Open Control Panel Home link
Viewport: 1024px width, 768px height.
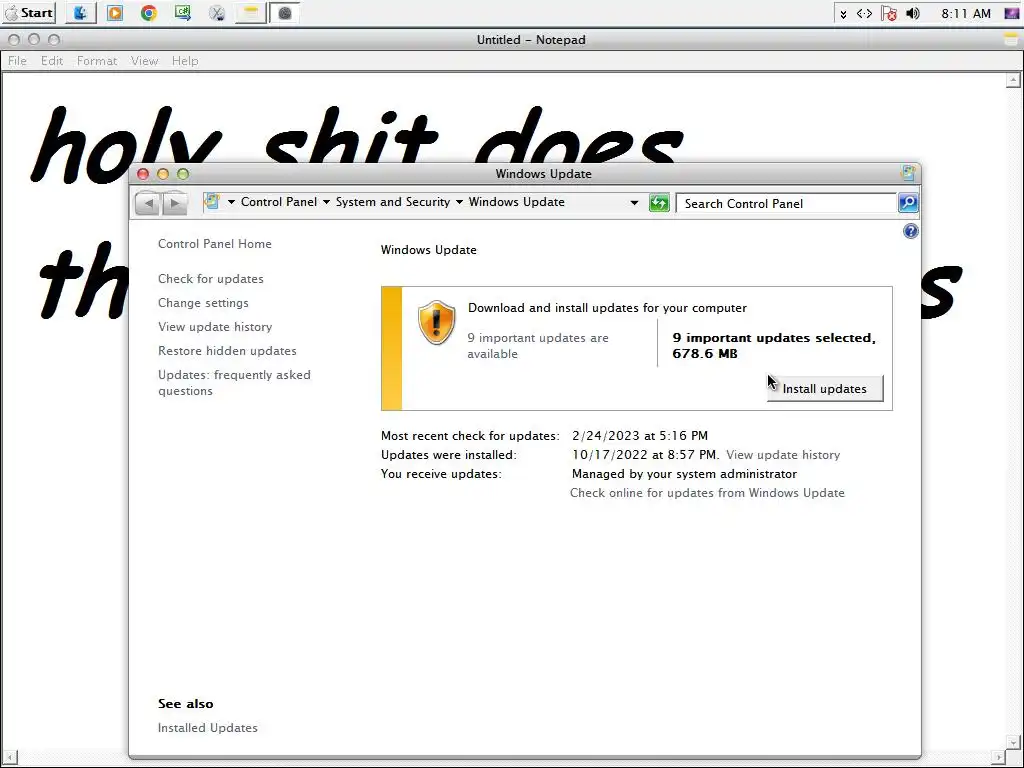click(215, 244)
